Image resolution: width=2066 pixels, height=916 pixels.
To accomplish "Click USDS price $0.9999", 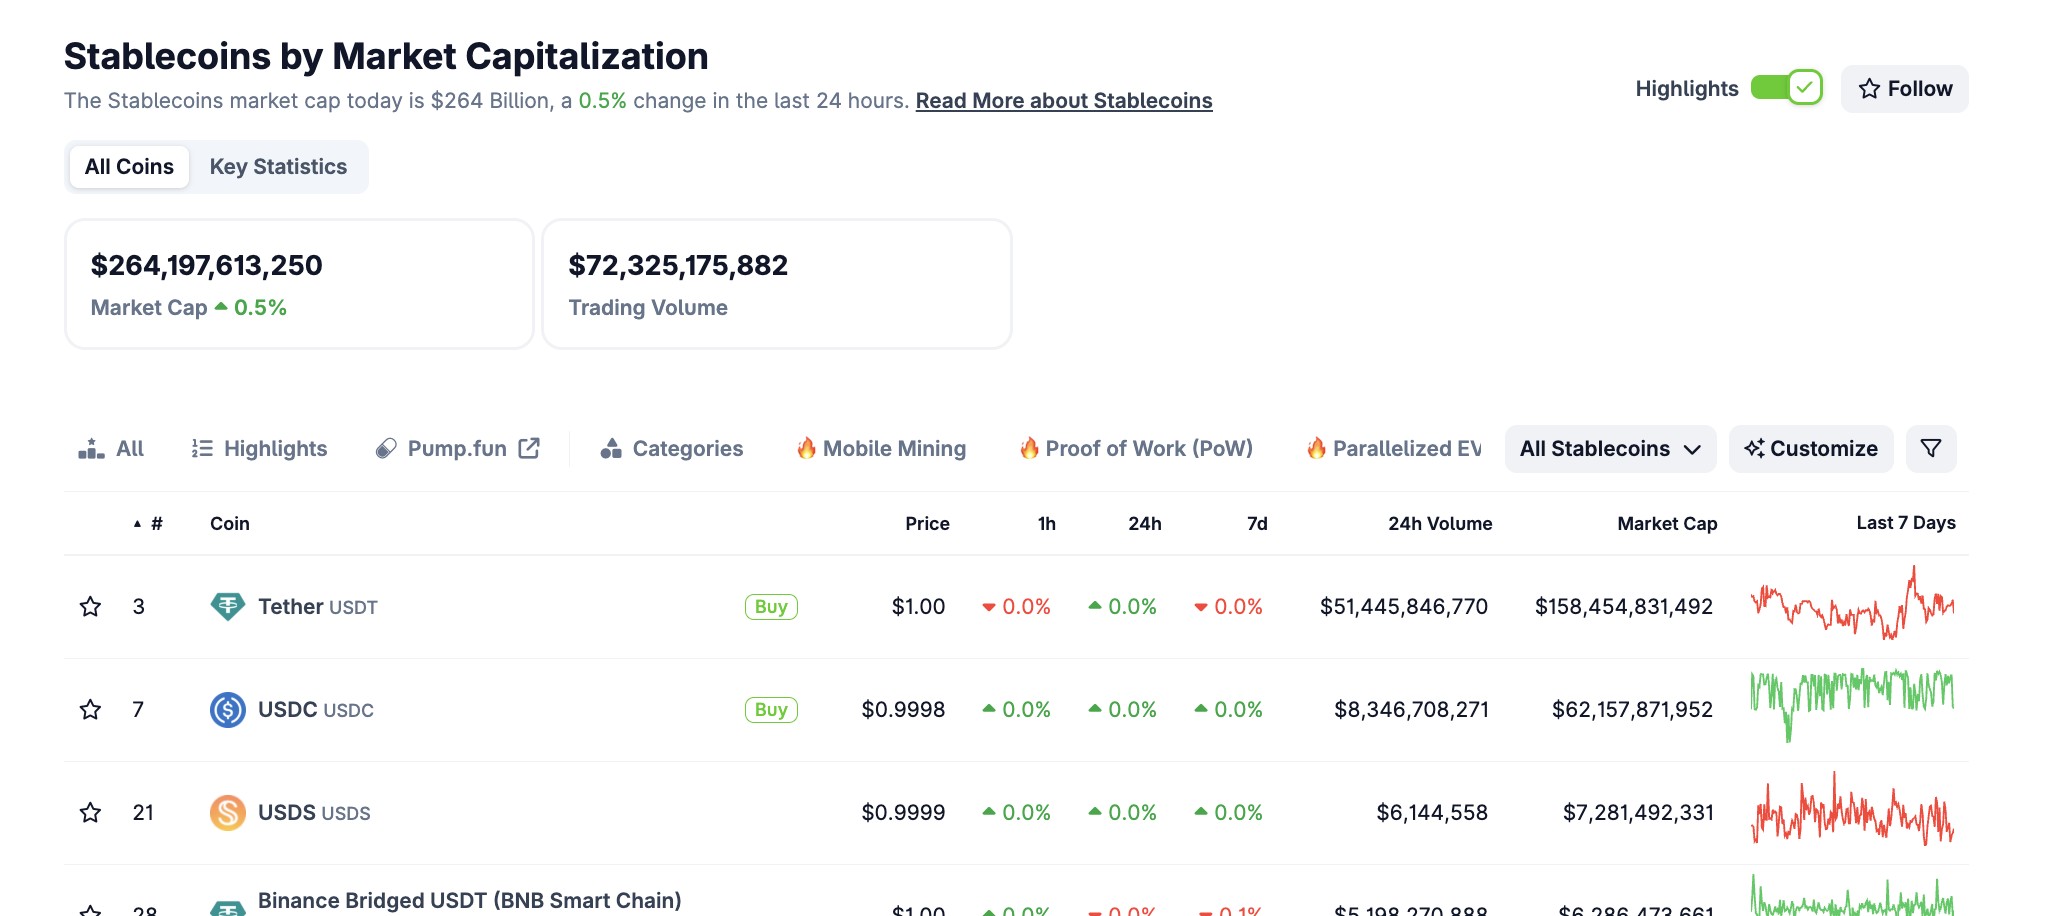I will tap(903, 812).
